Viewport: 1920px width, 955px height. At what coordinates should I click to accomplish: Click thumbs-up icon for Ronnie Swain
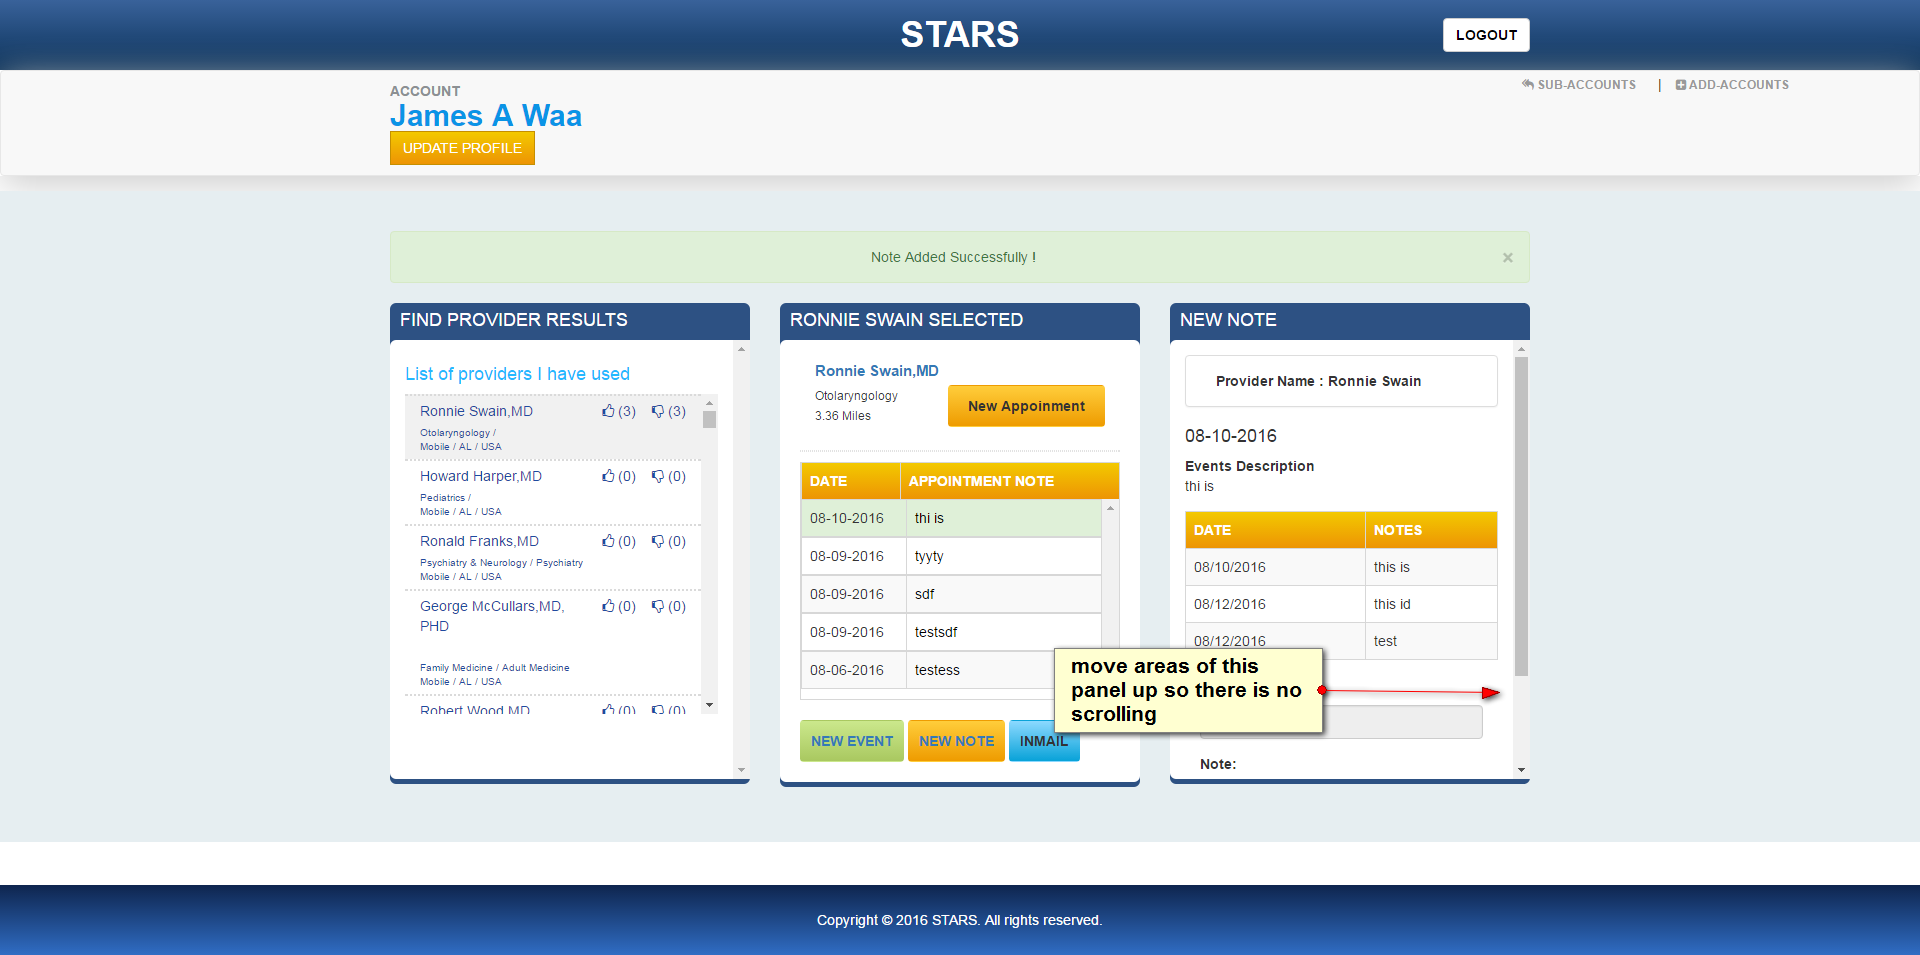pos(608,411)
